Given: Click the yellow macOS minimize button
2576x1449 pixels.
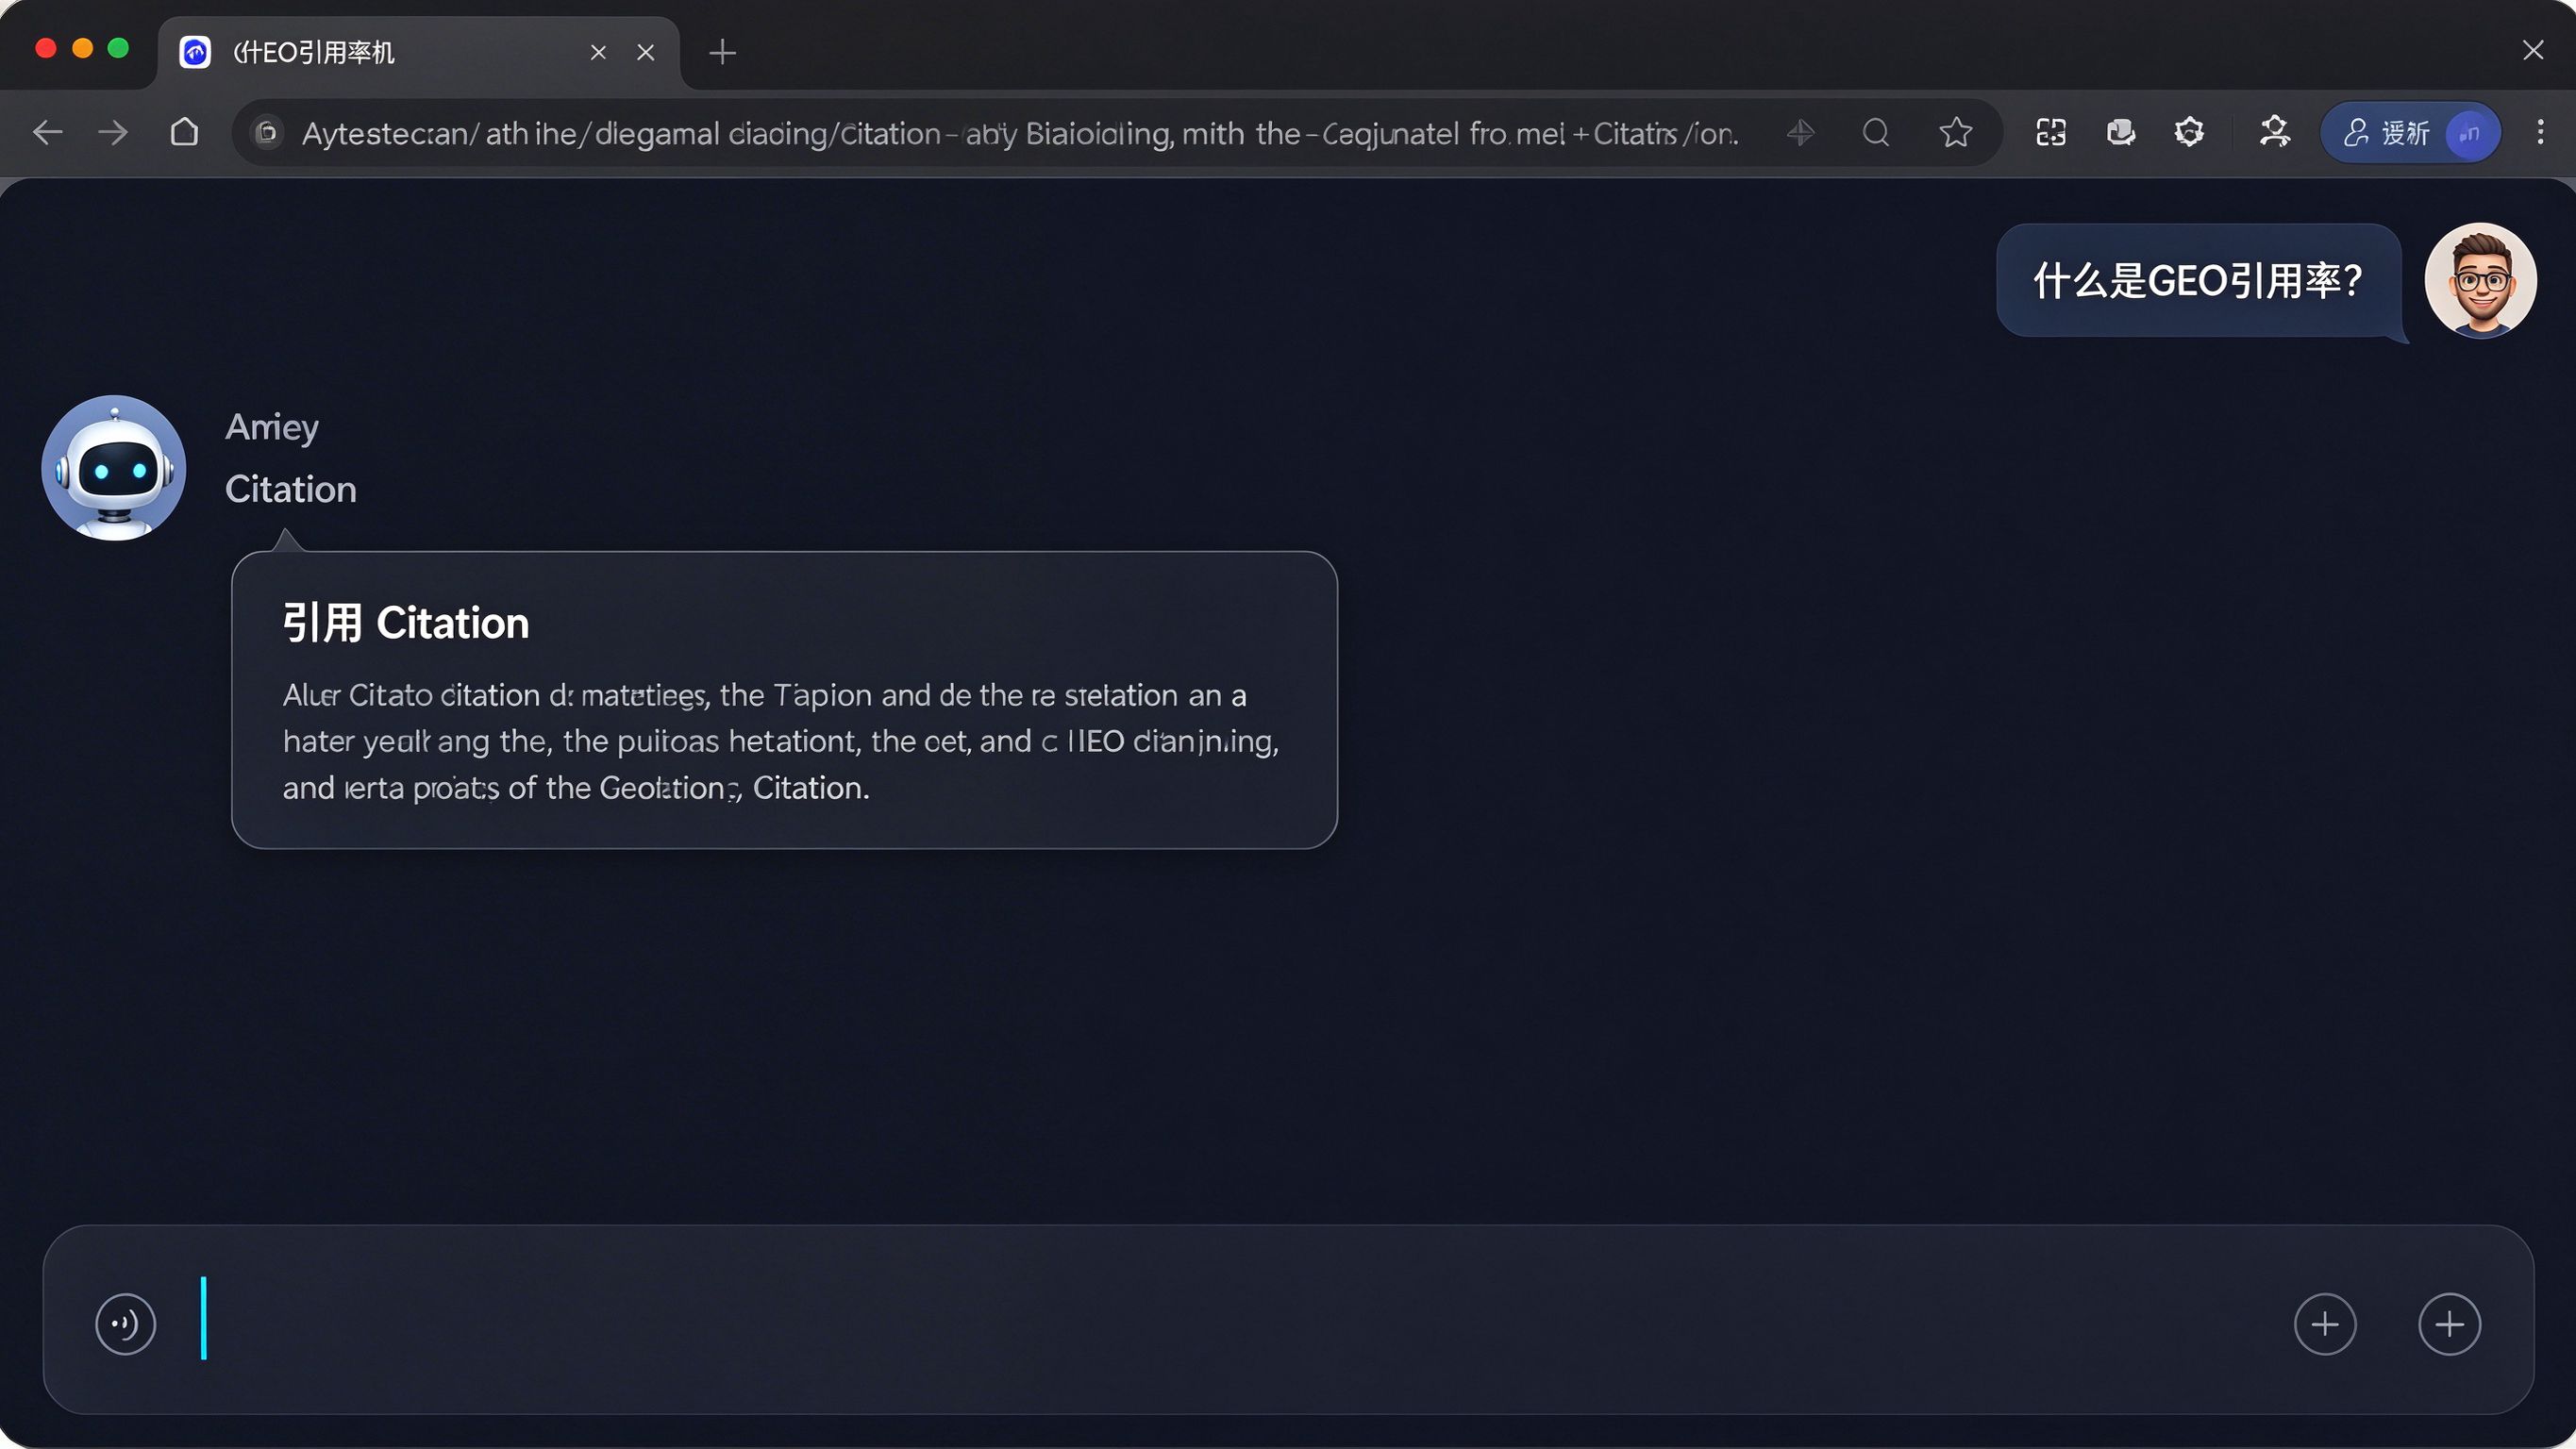Looking at the screenshot, I should point(83,48).
